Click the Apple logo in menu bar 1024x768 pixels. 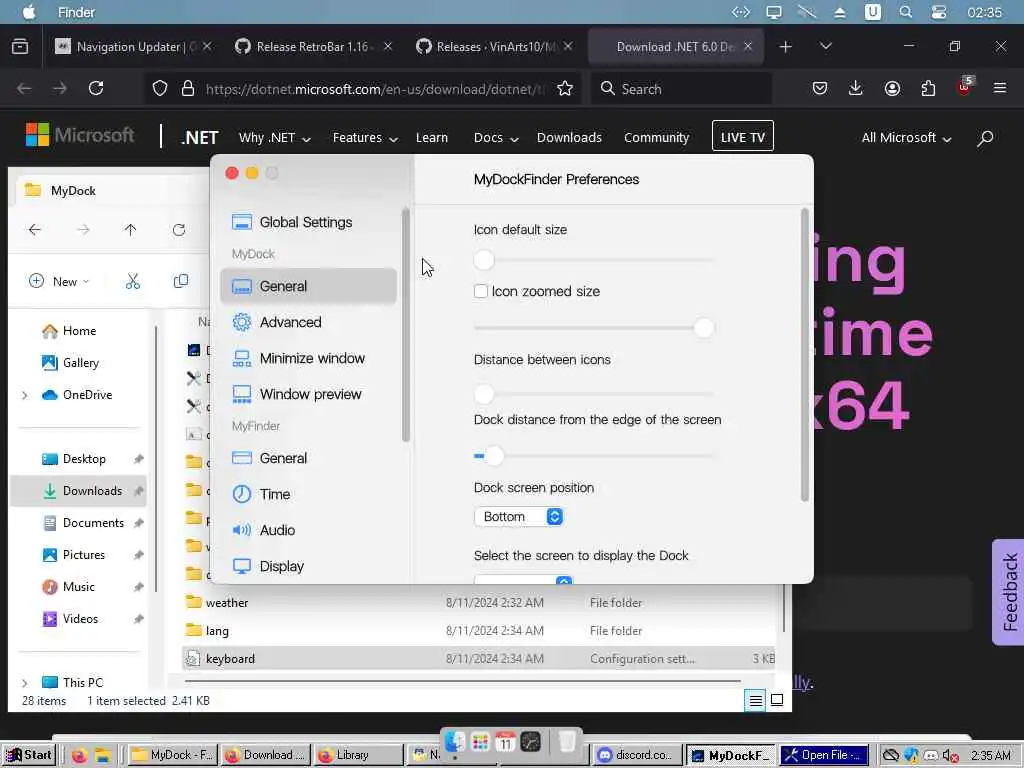29,12
